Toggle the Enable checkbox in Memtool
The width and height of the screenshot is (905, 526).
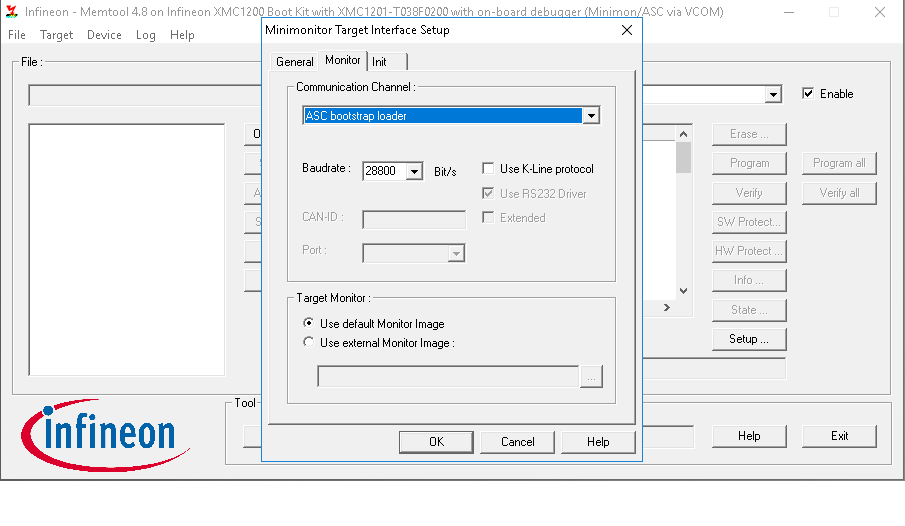[808, 94]
